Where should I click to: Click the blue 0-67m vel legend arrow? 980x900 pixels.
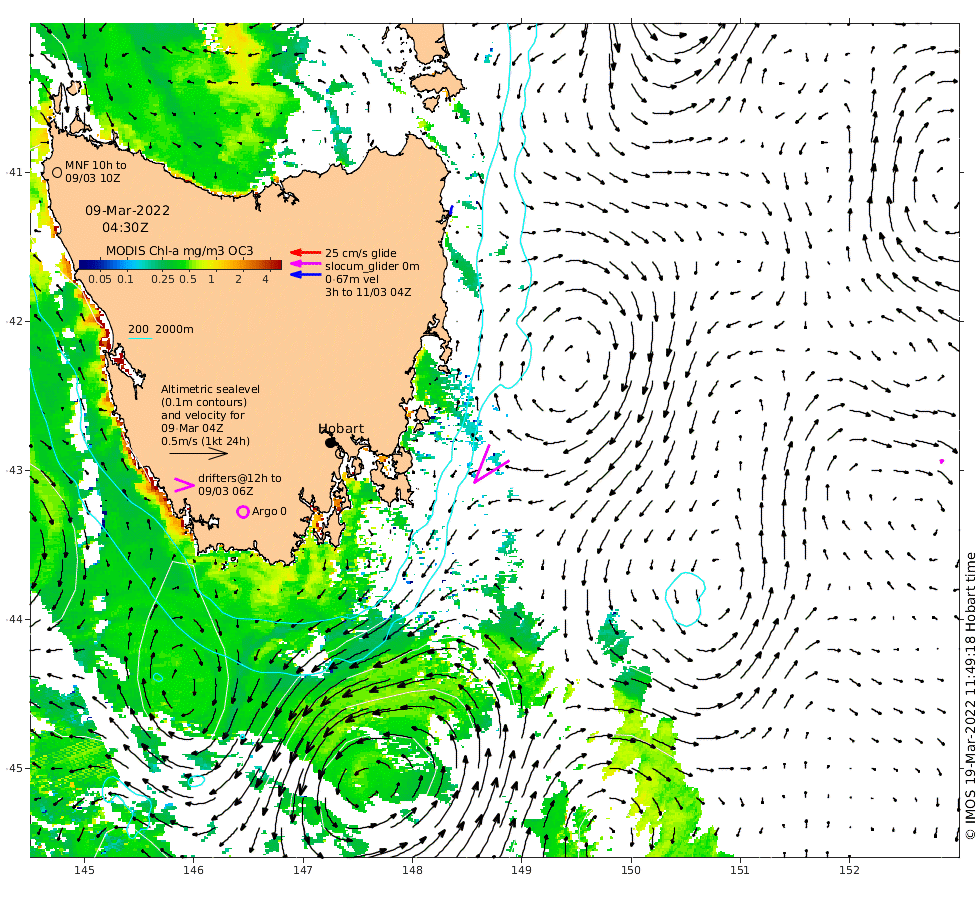pos(305,275)
